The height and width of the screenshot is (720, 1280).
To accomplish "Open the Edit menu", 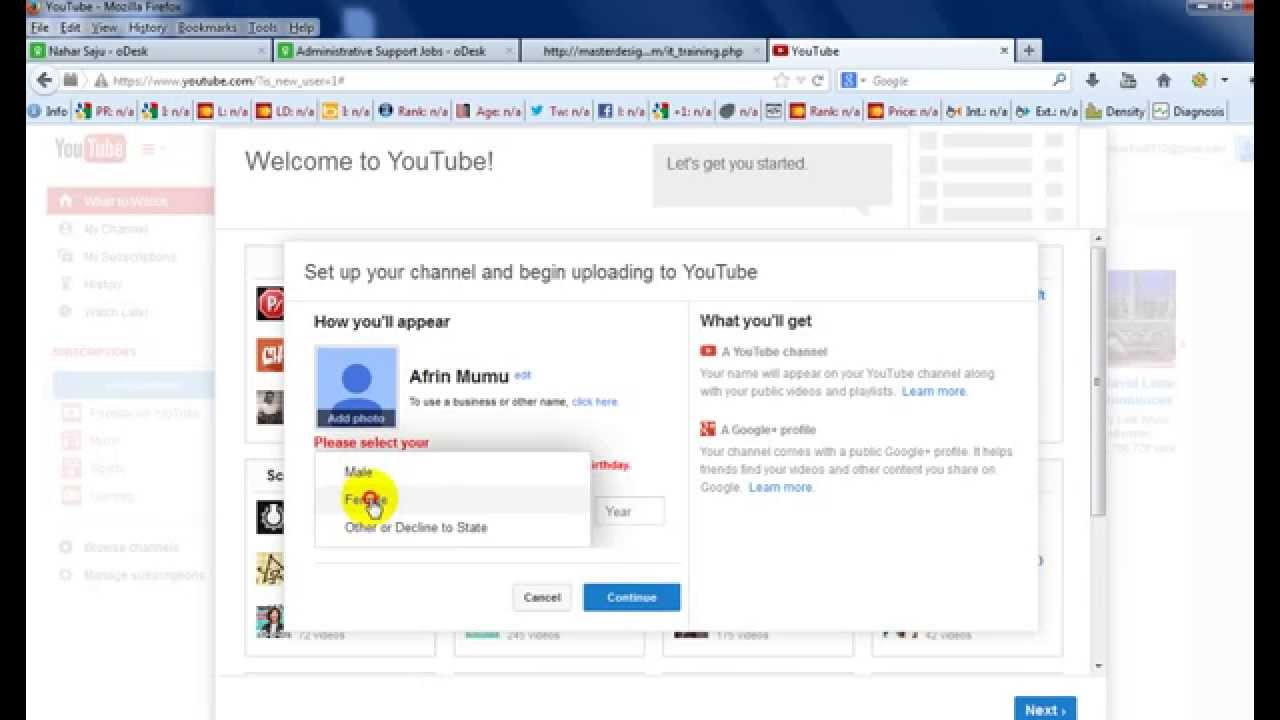I will pos(70,28).
